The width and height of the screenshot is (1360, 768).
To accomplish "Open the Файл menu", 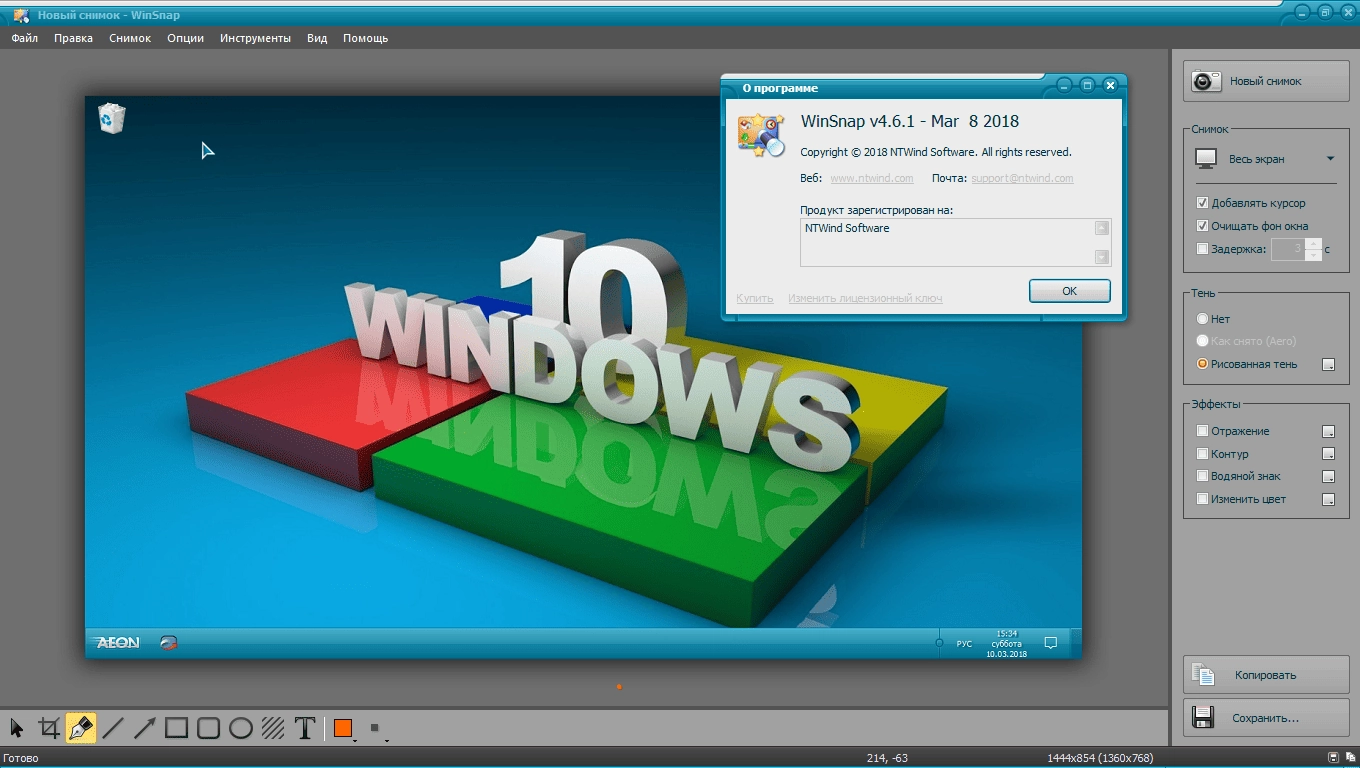I will point(25,38).
